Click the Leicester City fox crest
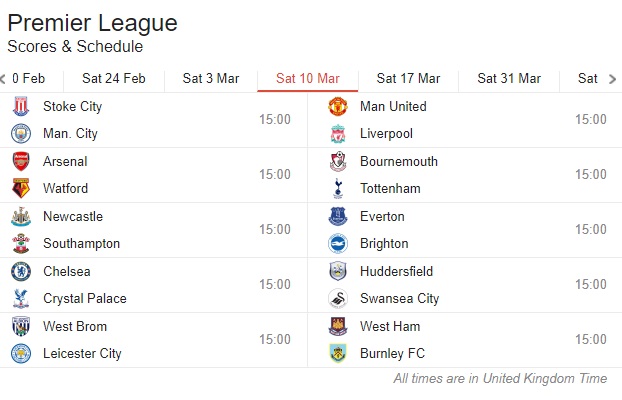The width and height of the screenshot is (622, 400). (21, 354)
